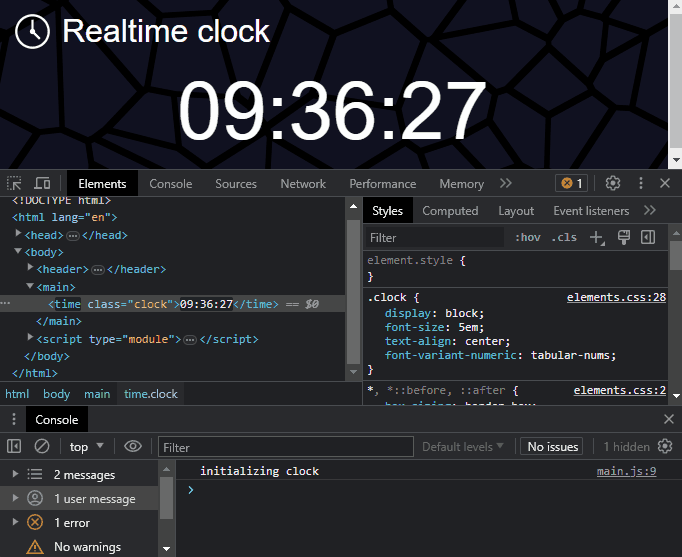Screen dimensions: 682x557
Task: Click the live expression eye icon
Action: coord(133,446)
